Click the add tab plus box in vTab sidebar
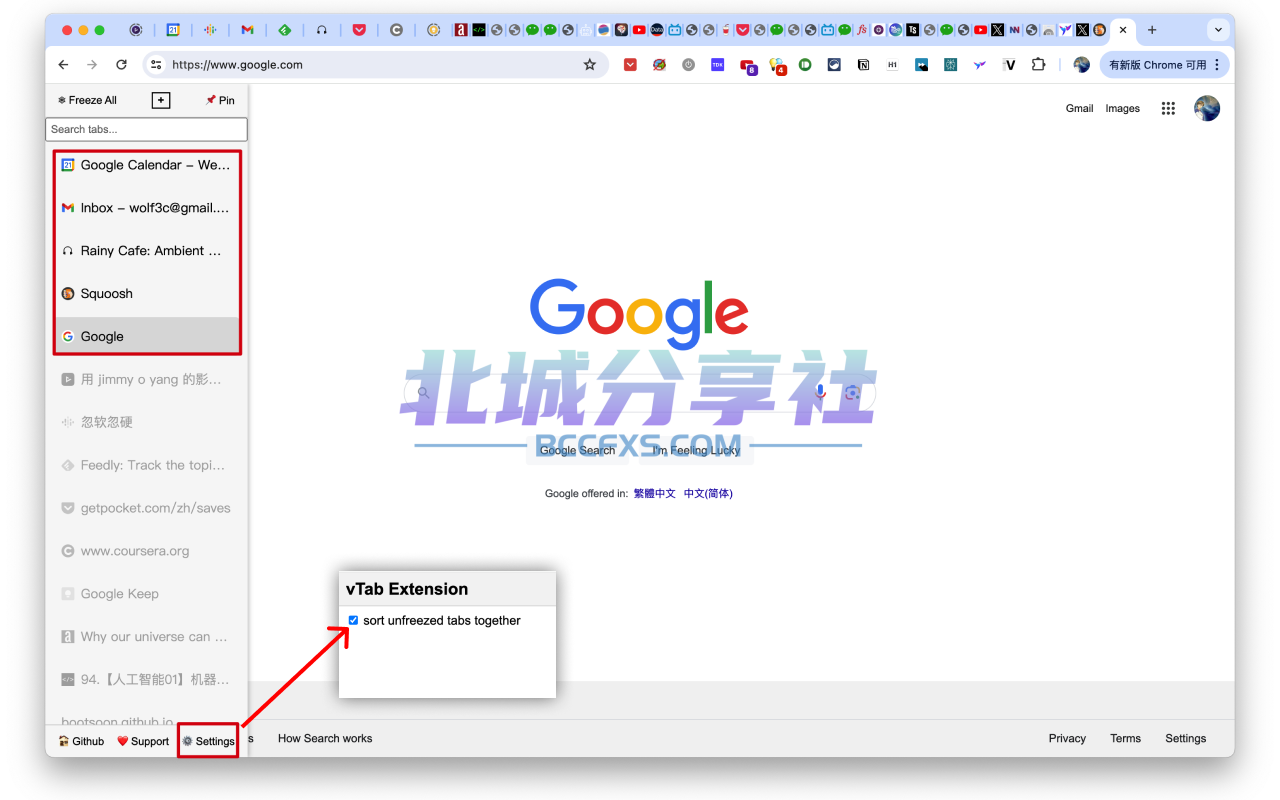 [161, 100]
